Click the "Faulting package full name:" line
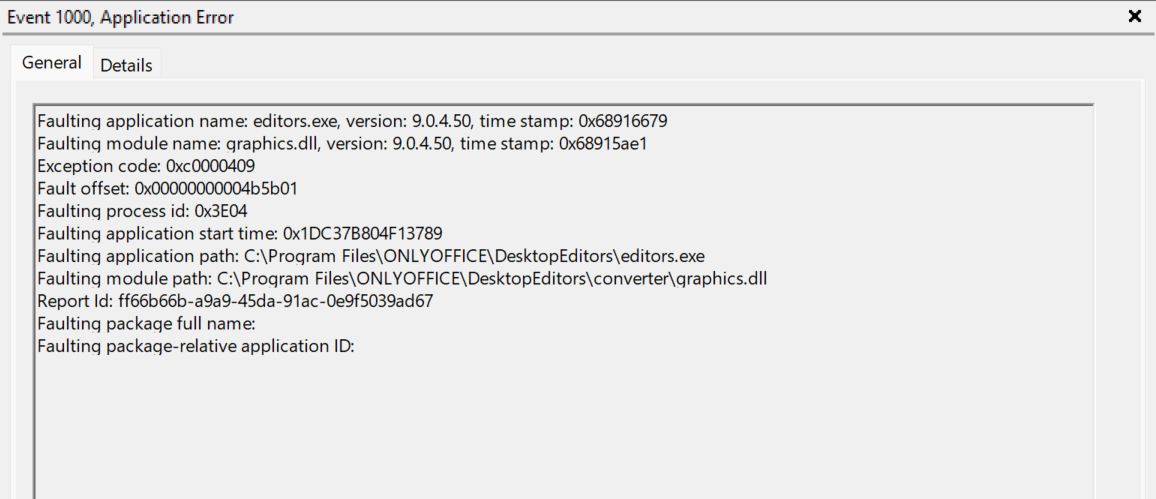 coord(147,323)
